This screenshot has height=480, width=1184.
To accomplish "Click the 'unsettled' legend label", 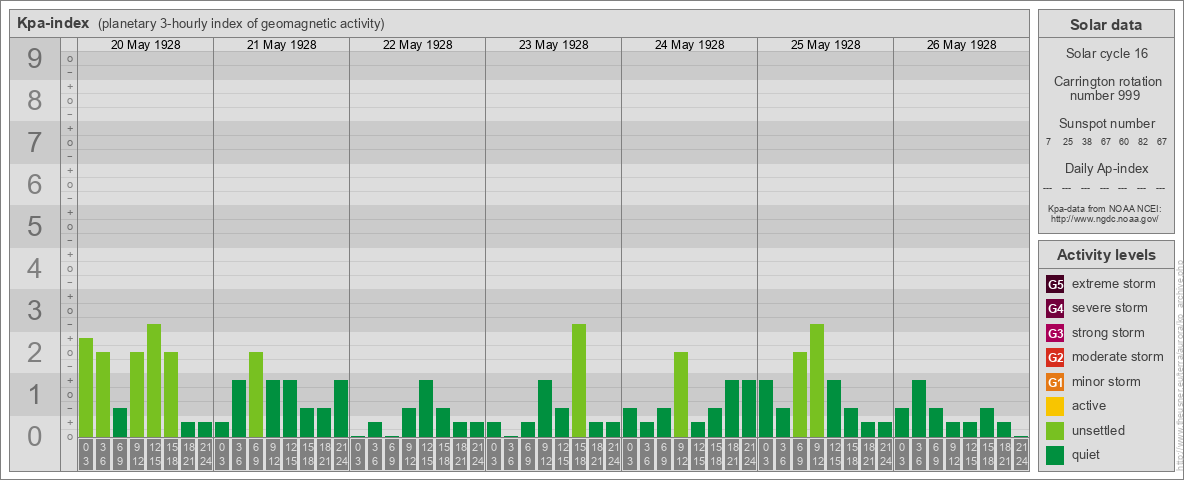I will point(1098,430).
